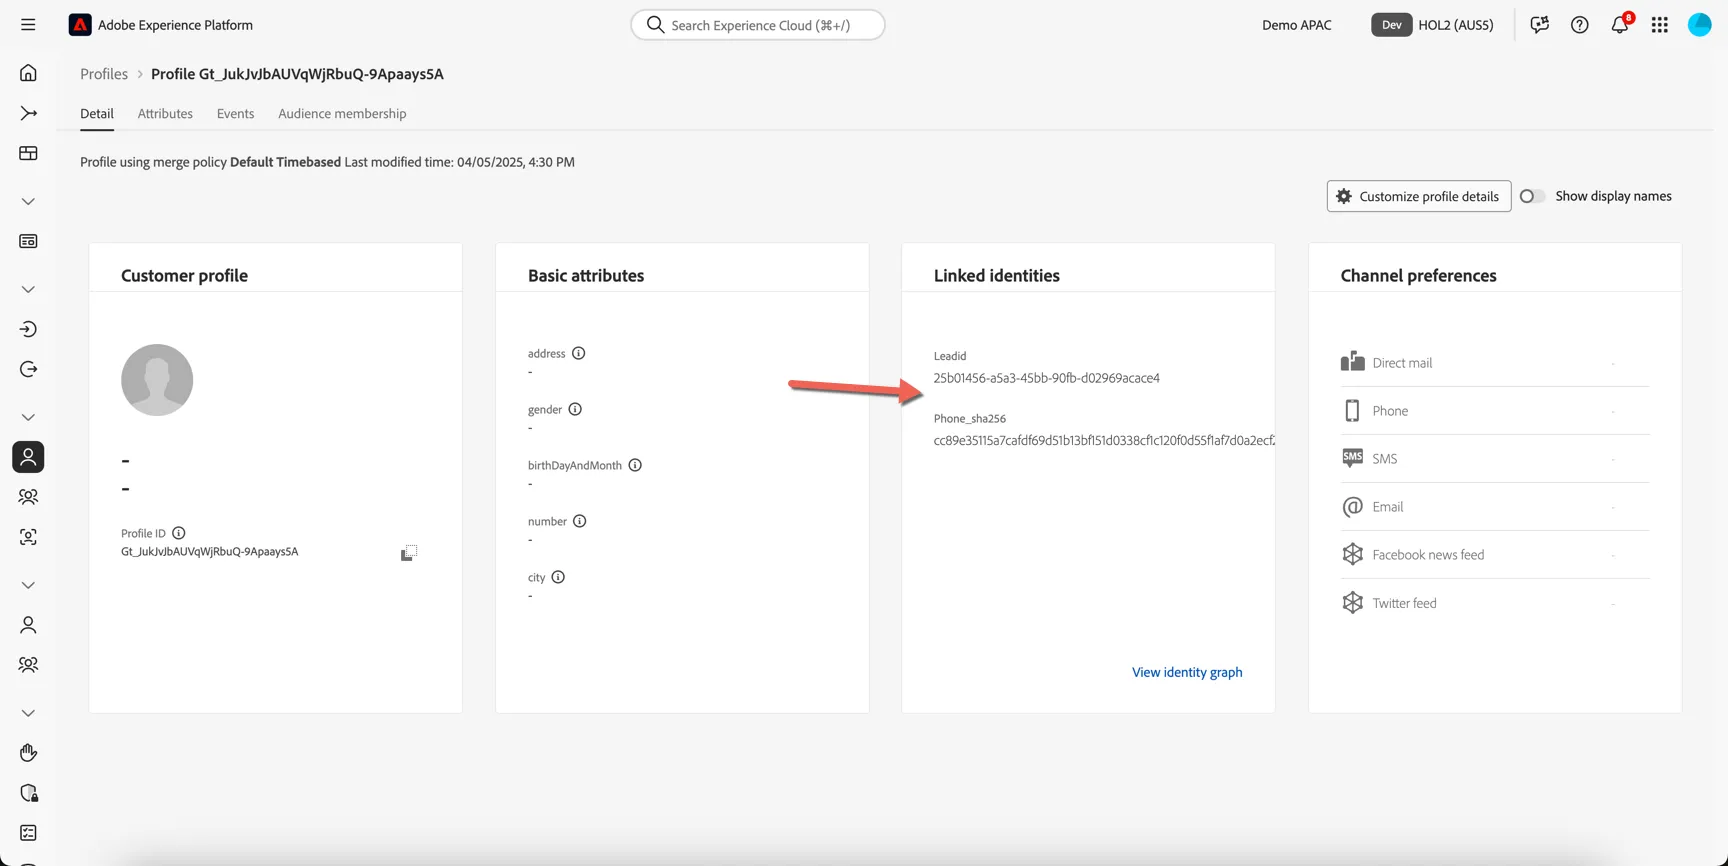Open the Notifications bell
1728x866 pixels.
pyautogui.click(x=1620, y=25)
